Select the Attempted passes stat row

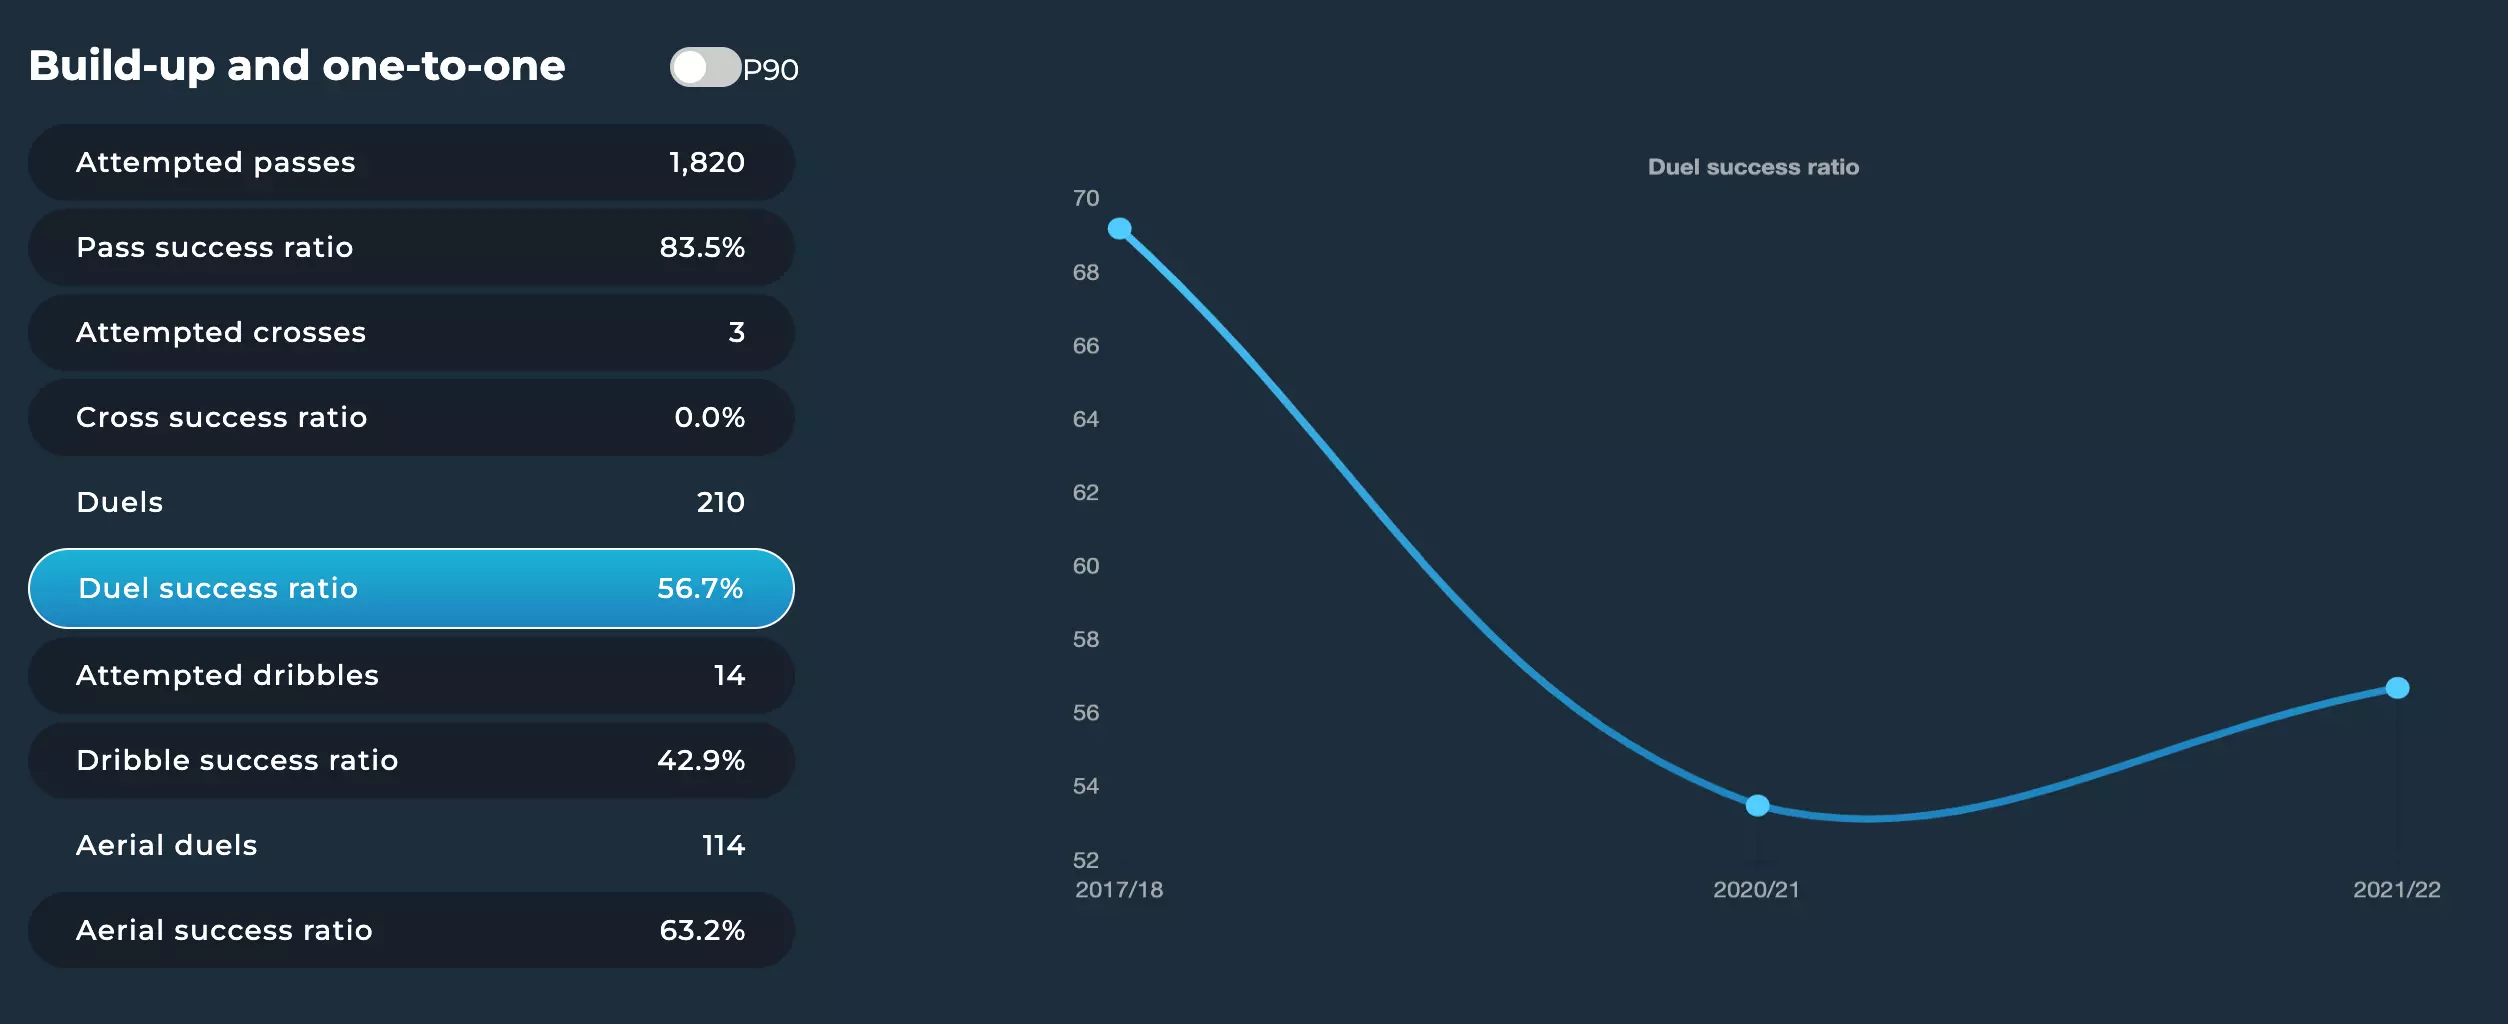[x=411, y=162]
